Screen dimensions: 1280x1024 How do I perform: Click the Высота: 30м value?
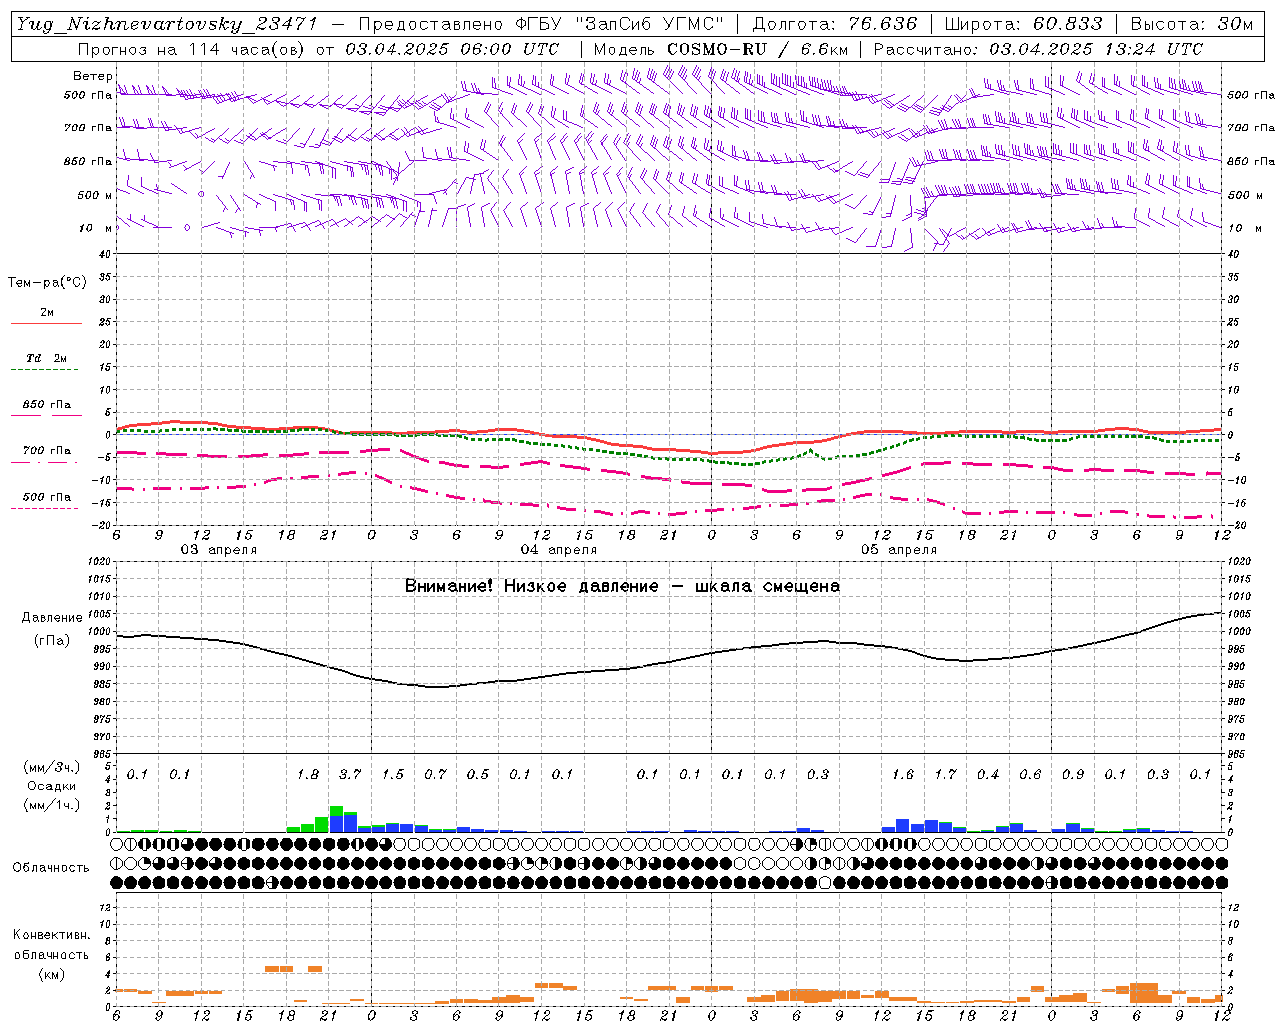pyautogui.click(x=1191, y=24)
